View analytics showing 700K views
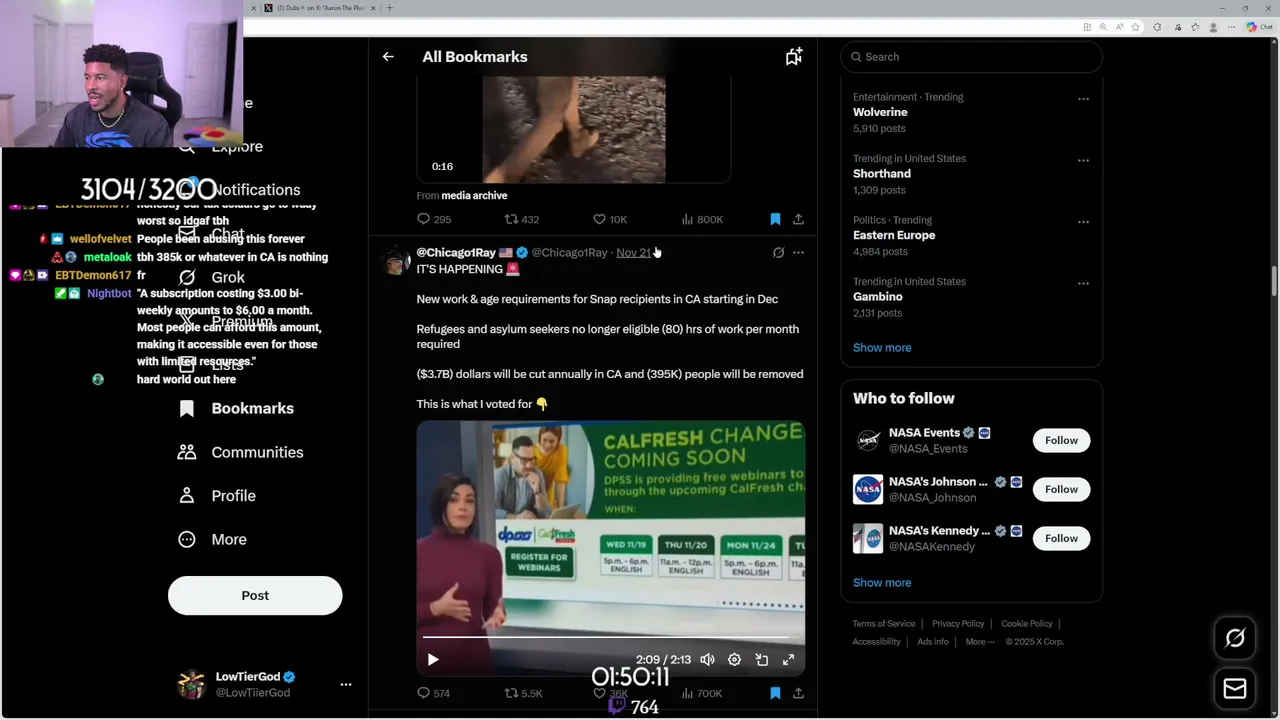 pos(702,693)
